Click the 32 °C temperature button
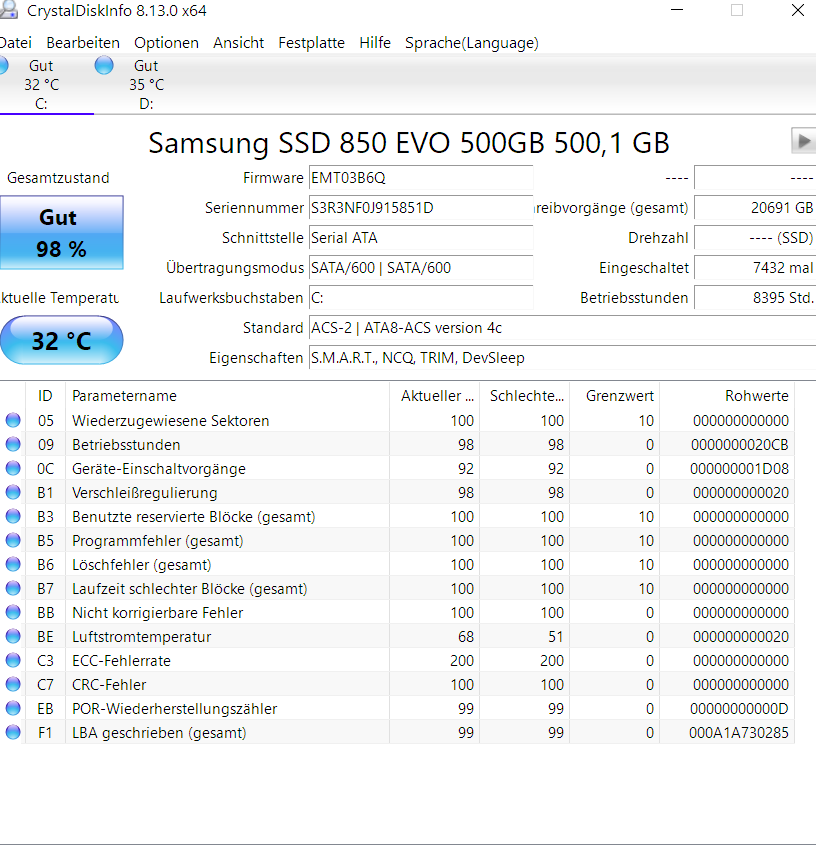816x855 pixels. (x=62, y=340)
